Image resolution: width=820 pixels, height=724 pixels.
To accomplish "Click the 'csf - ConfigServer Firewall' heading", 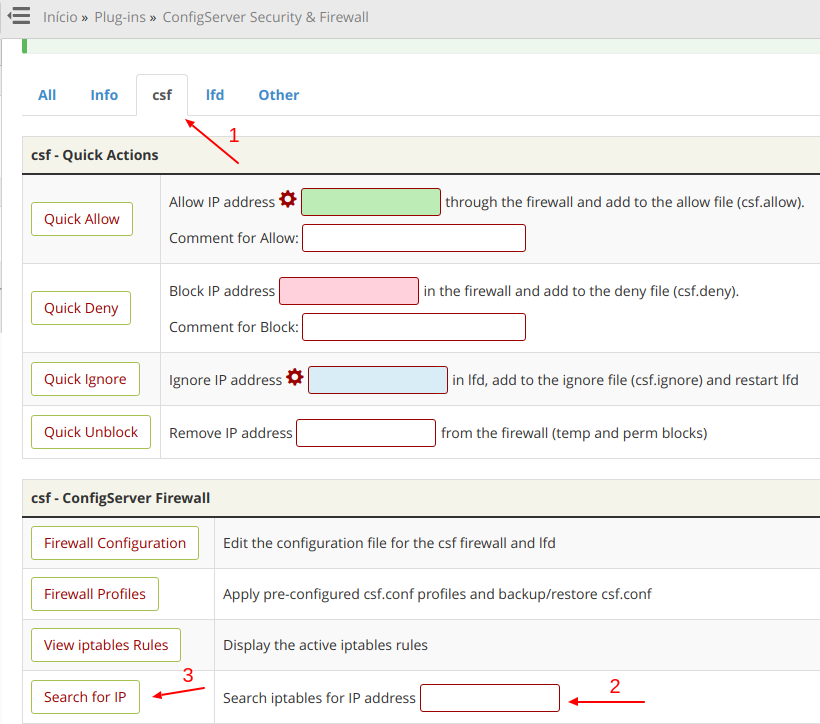I will (x=121, y=498).
